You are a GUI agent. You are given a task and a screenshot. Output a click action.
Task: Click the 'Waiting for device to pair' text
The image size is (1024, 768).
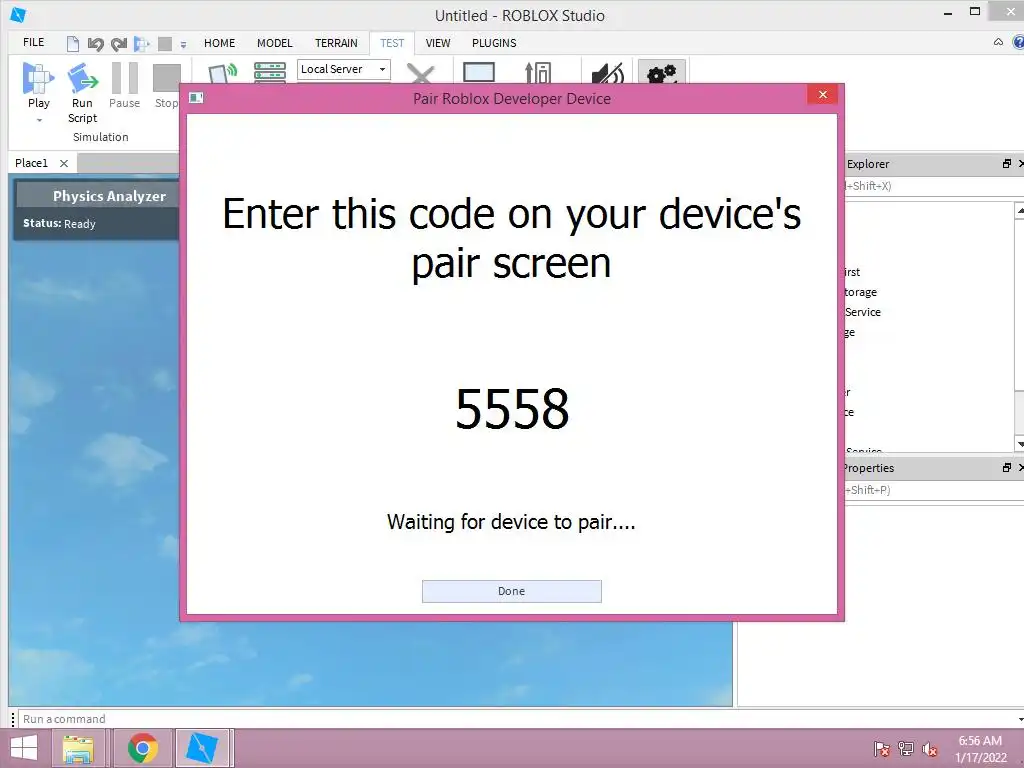pyautogui.click(x=511, y=522)
